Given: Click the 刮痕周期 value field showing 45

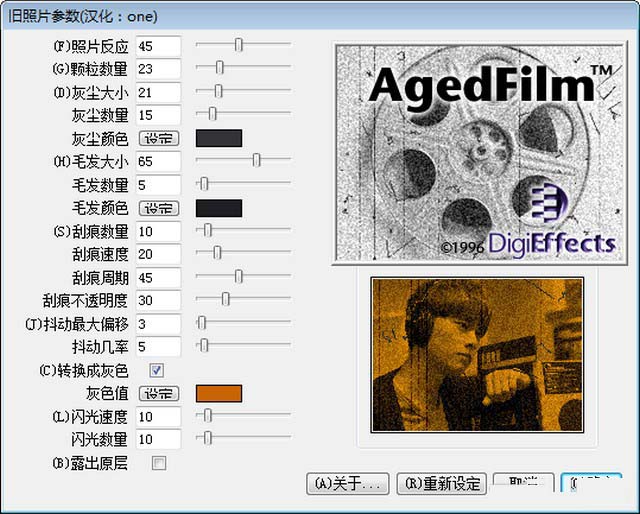Looking at the screenshot, I should [x=158, y=278].
